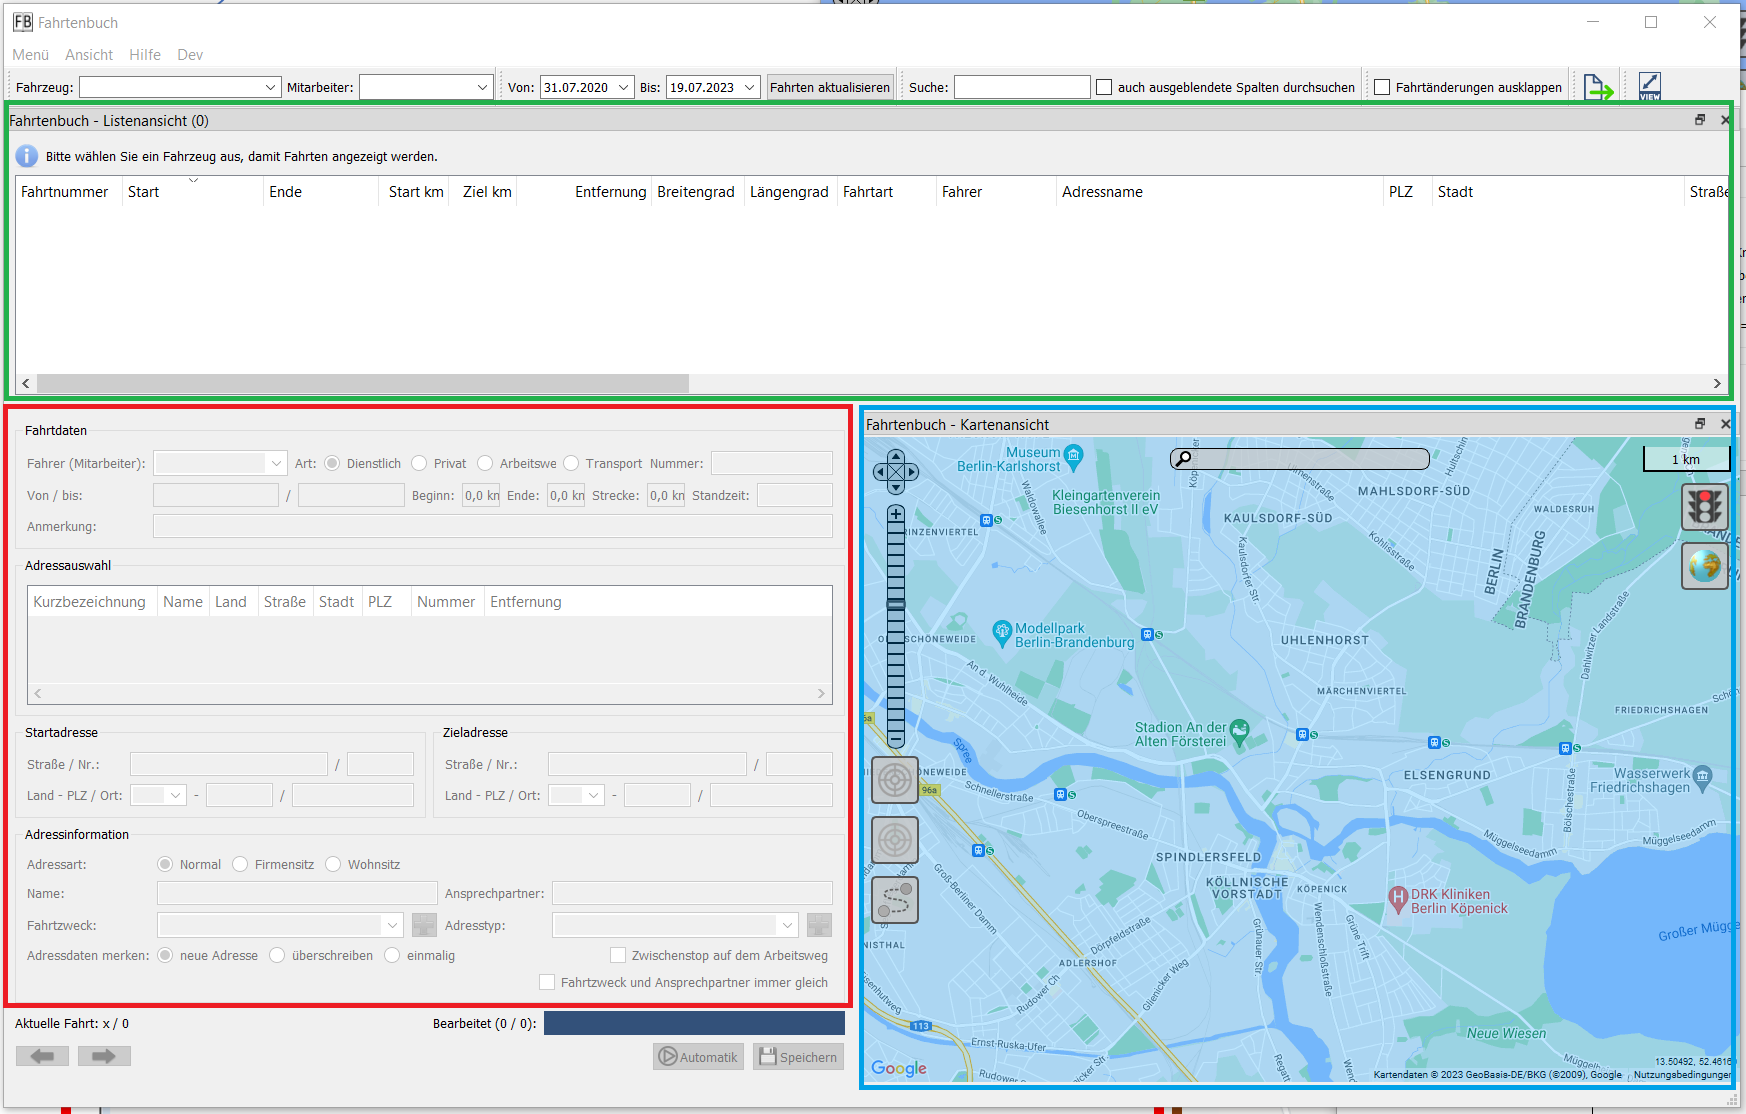
Task: Click the 'Fahrten aktualisieren' button
Action: 829,88
